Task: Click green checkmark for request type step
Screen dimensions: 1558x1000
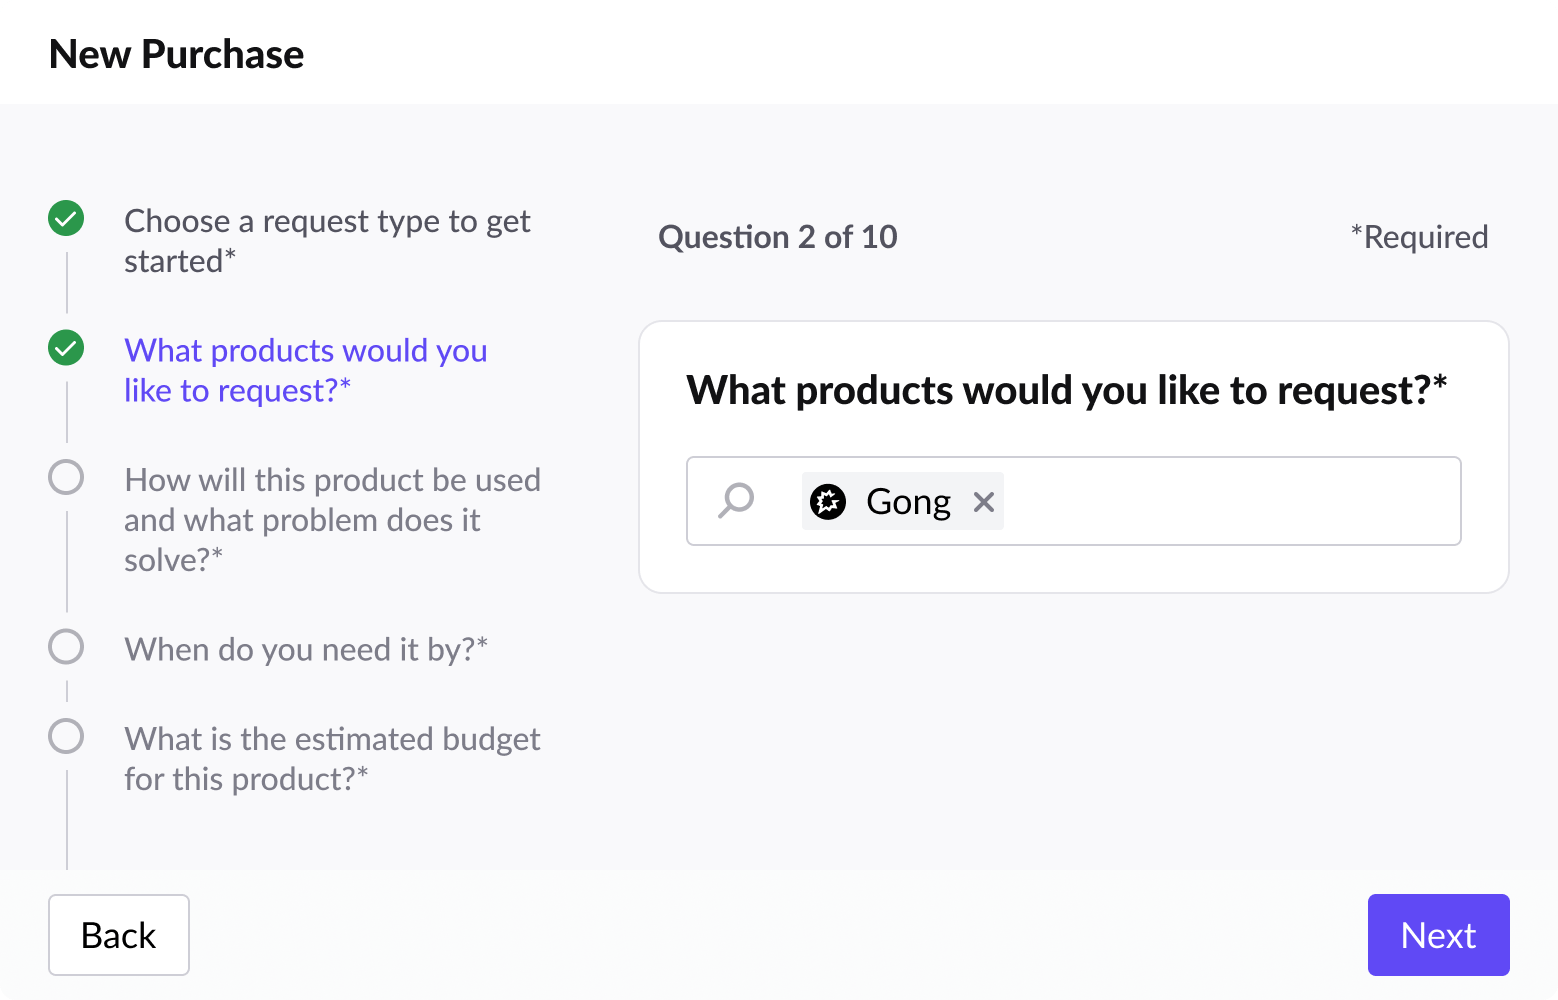Action: click(66, 218)
